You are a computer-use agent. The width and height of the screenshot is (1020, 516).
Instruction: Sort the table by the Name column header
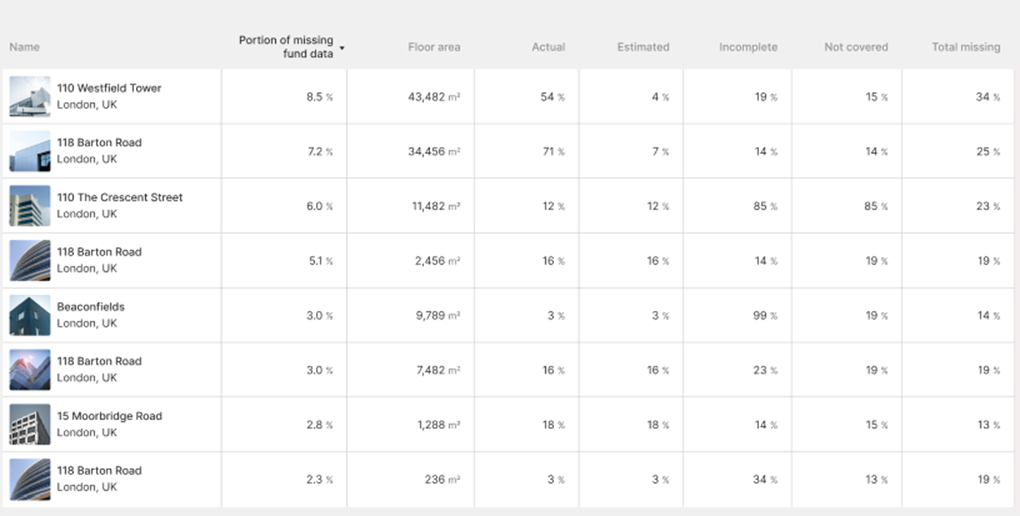point(24,47)
